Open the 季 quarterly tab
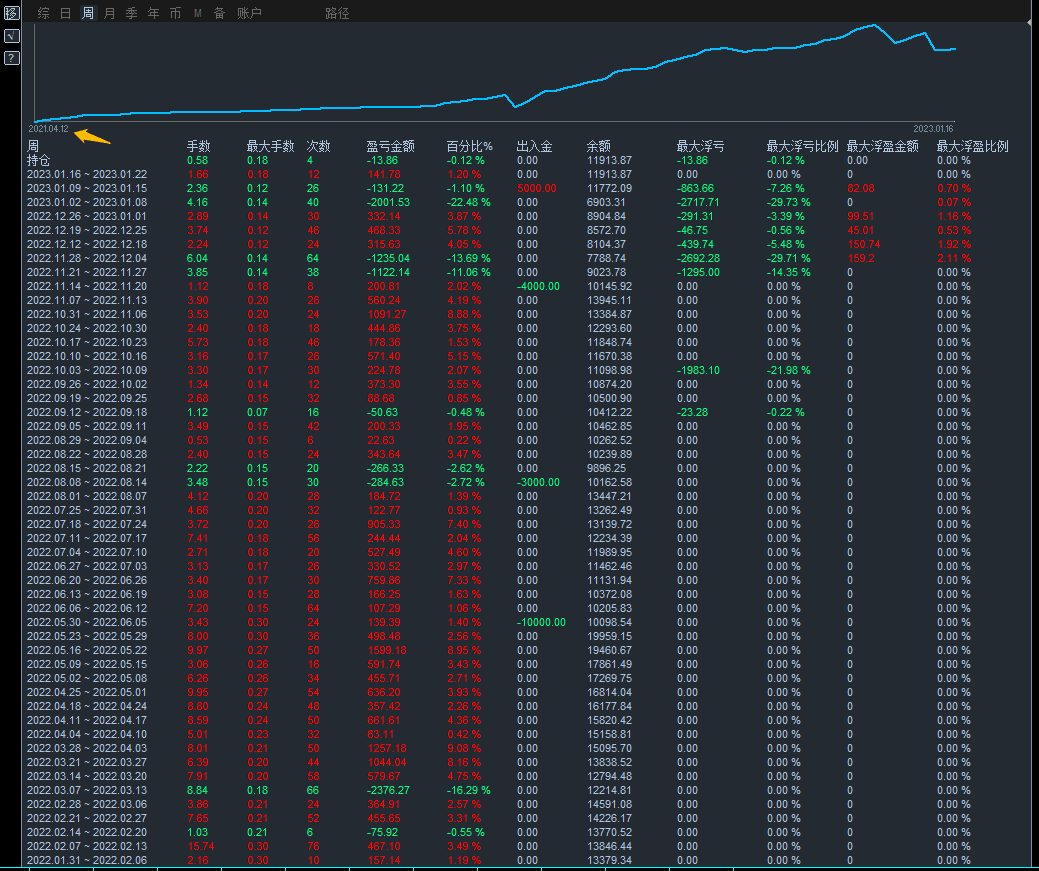This screenshot has height=871, width=1039. (x=132, y=13)
